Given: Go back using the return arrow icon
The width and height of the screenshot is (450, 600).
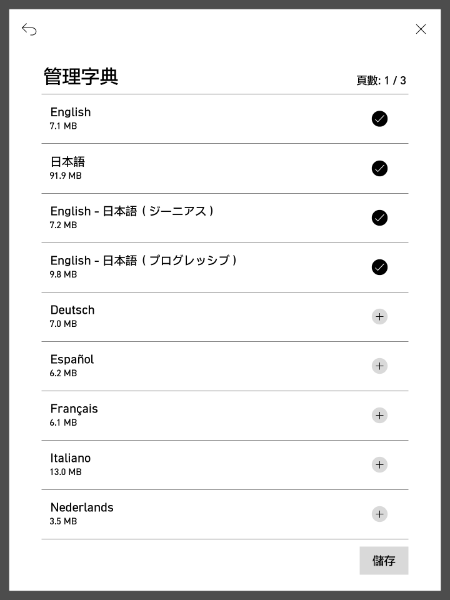Looking at the screenshot, I should pyautogui.click(x=29, y=29).
